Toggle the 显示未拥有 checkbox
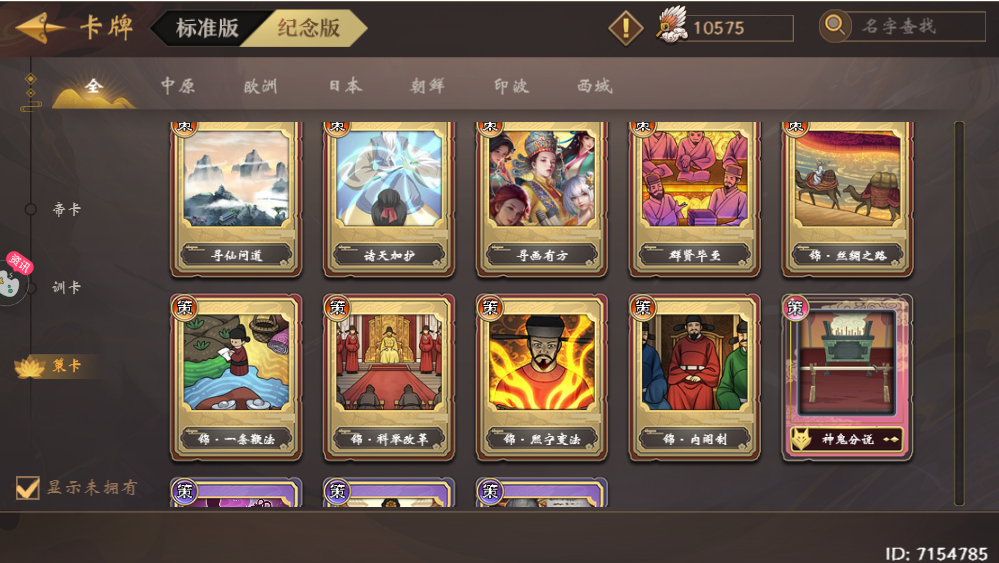 tap(27, 488)
